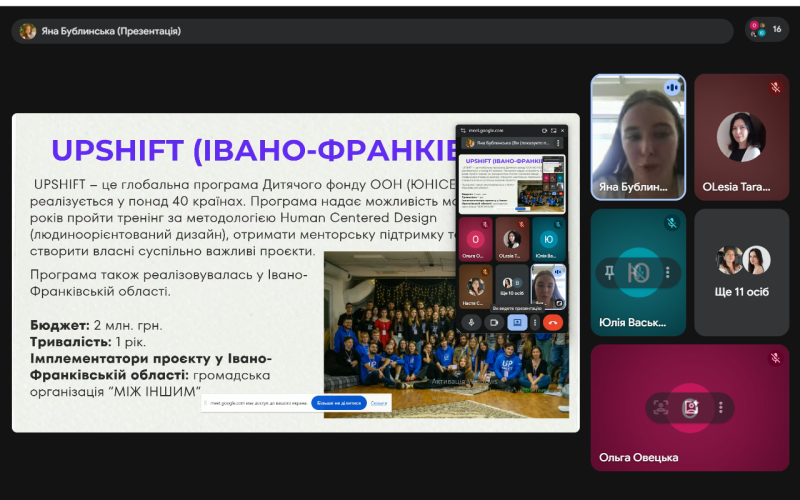This screenshot has width=800, height=500.
Task: View the Яна Бублин... speaking audio indicator
Action: click(672, 88)
